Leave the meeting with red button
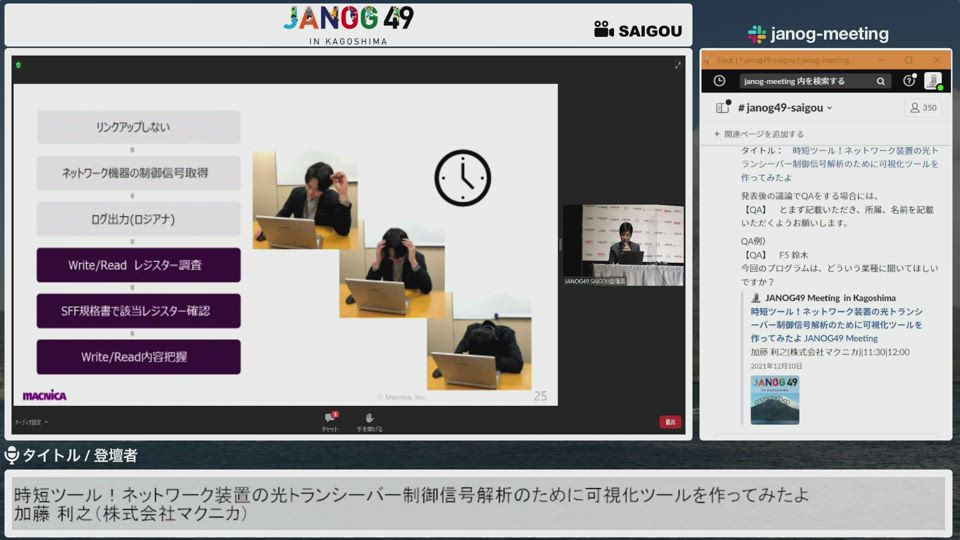960x540 pixels. 670,422
